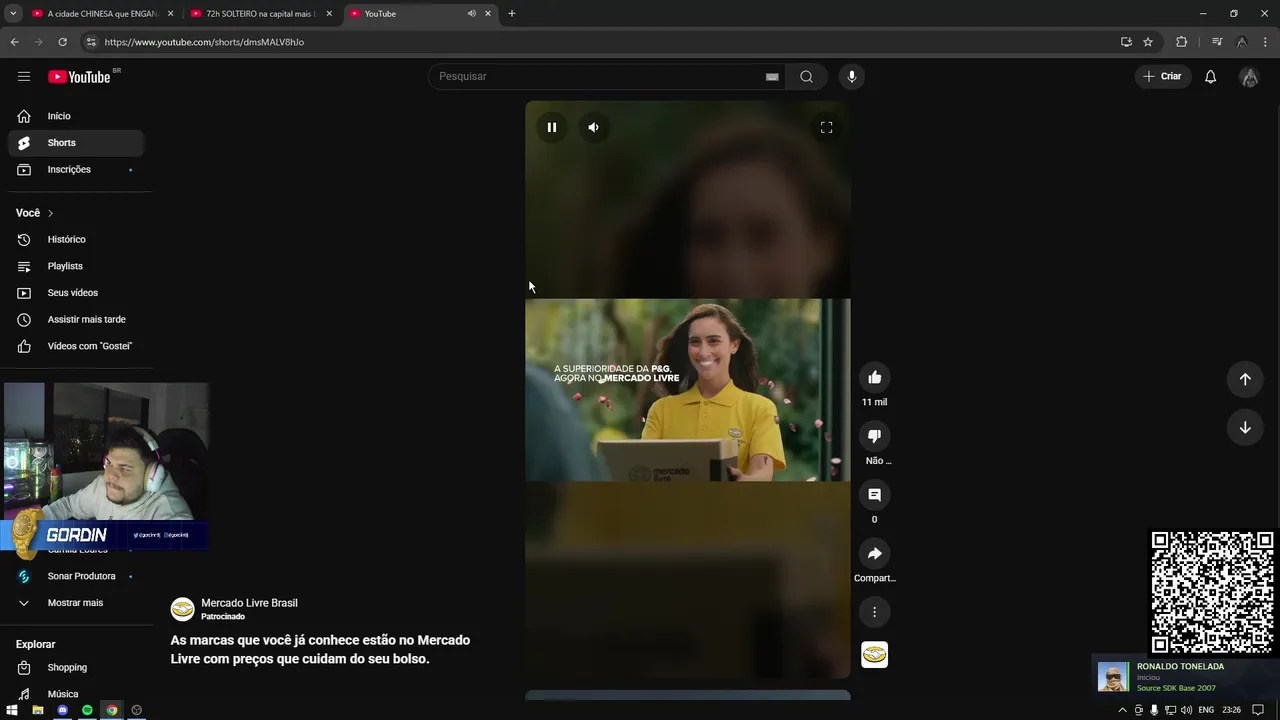Open Mercado Livre Brasil sponsor name
Image resolution: width=1280 pixels, height=720 pixels.
pos(249,603)
